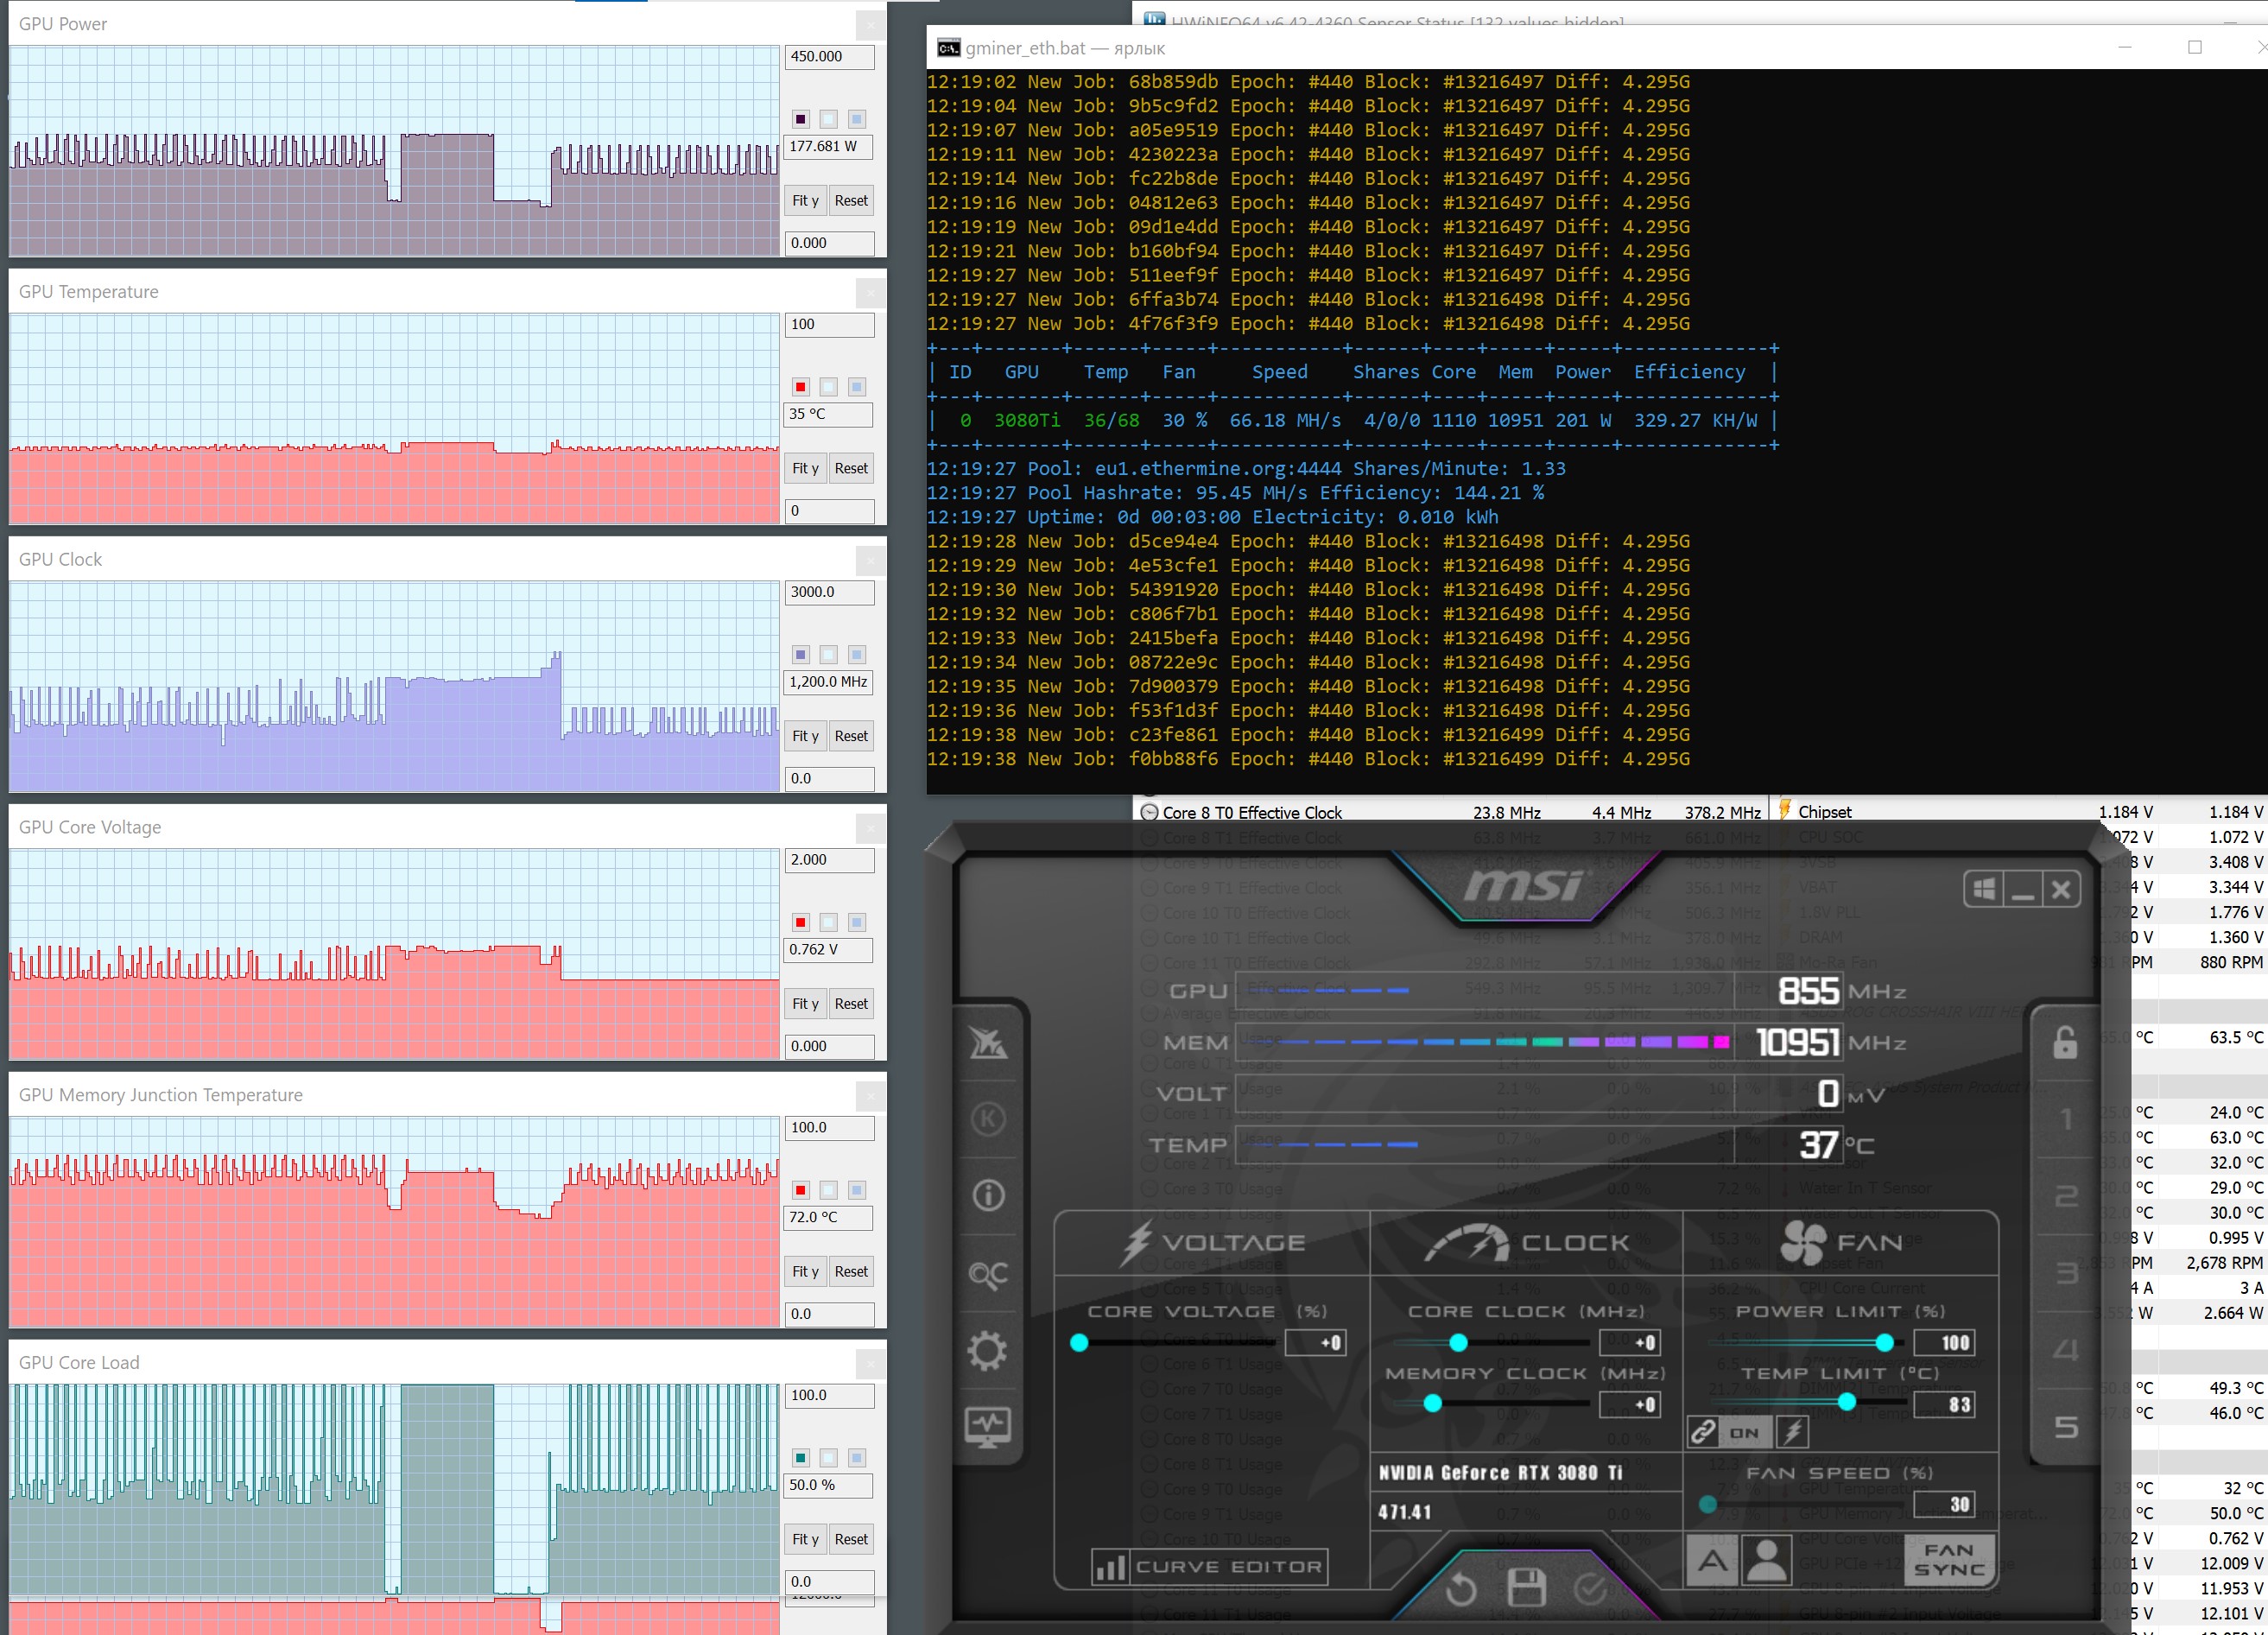2268x1635 pixels.
Task: Select profile slot 5
Action: (x=2066, y=1427)
